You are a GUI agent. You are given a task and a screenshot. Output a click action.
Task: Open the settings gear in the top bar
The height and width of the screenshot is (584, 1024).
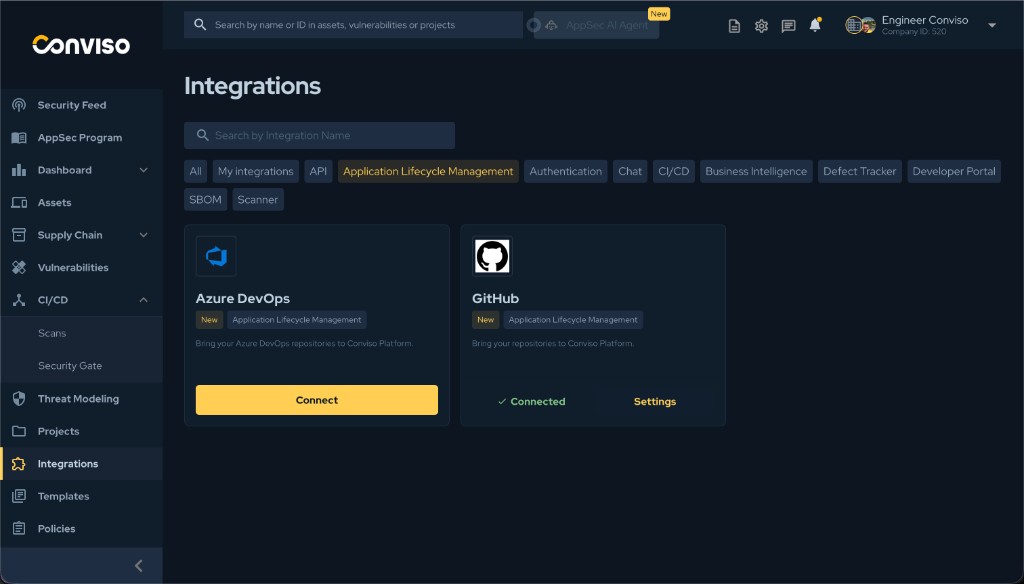tap(761, 25)
